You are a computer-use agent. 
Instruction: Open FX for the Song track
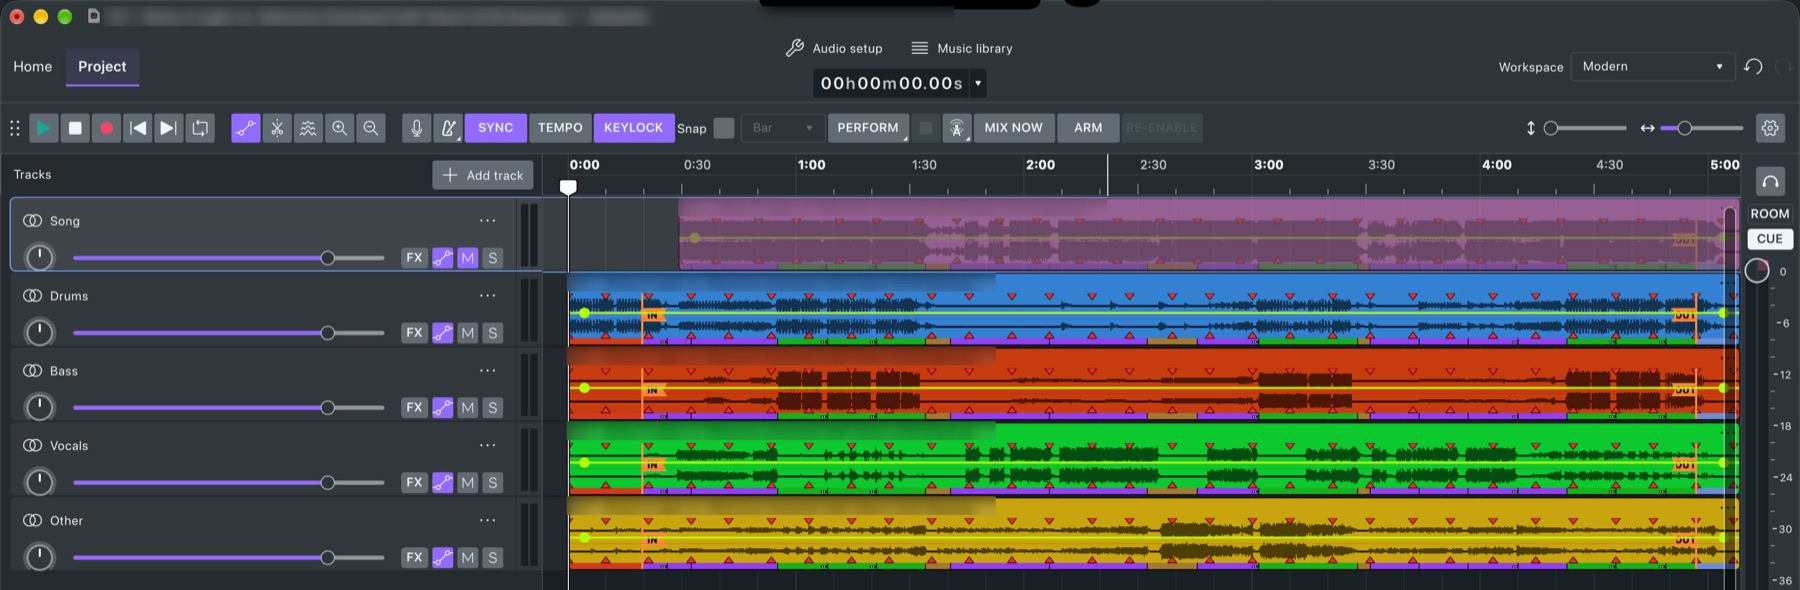[414, 258]
